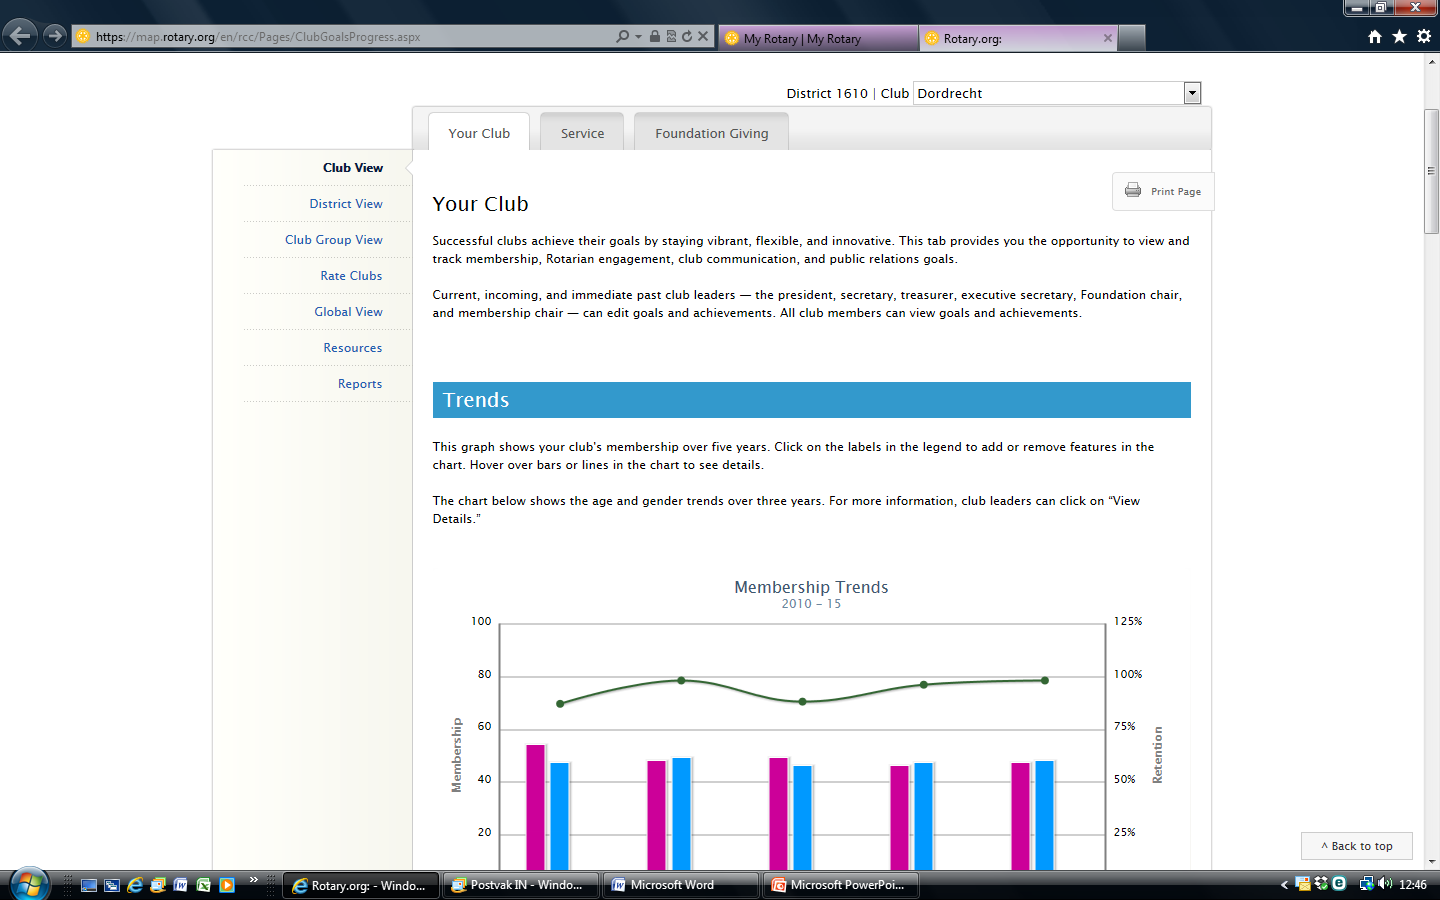Launch Outlook from quick launch
This screenshot has width=1440, height=900.
(158, 885)
